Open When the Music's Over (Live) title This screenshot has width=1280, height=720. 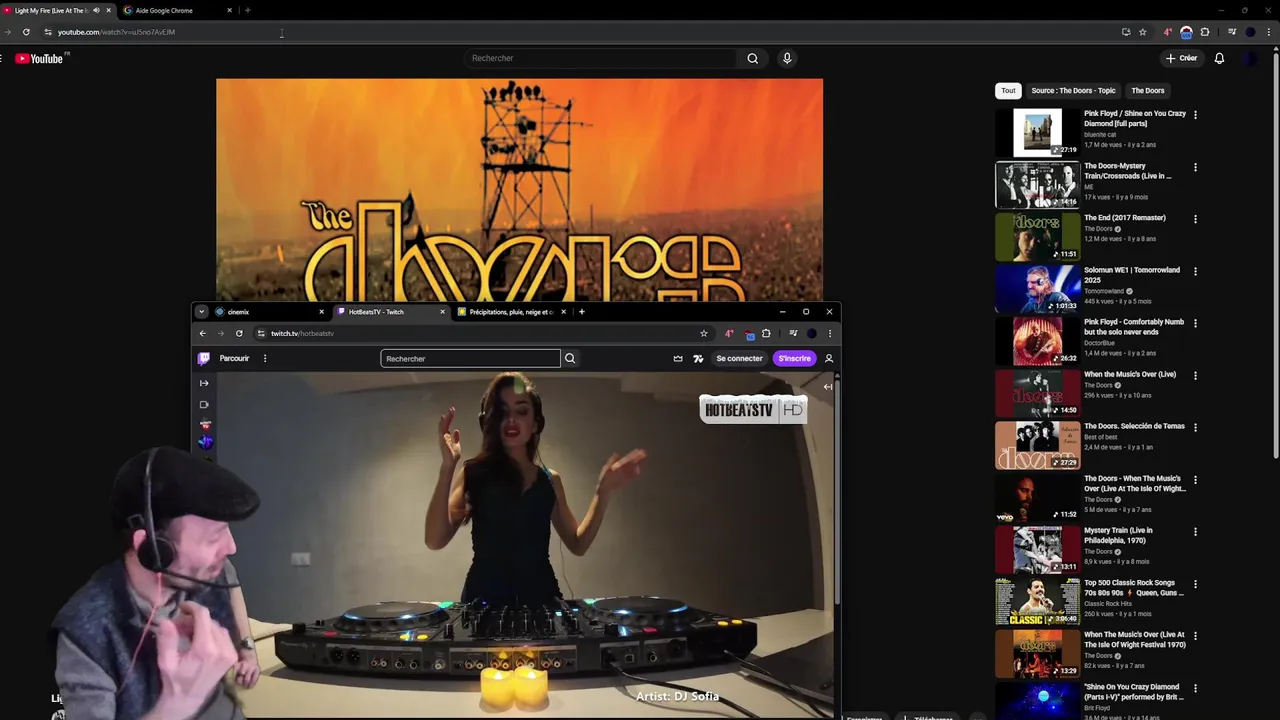pos(1130,374)
